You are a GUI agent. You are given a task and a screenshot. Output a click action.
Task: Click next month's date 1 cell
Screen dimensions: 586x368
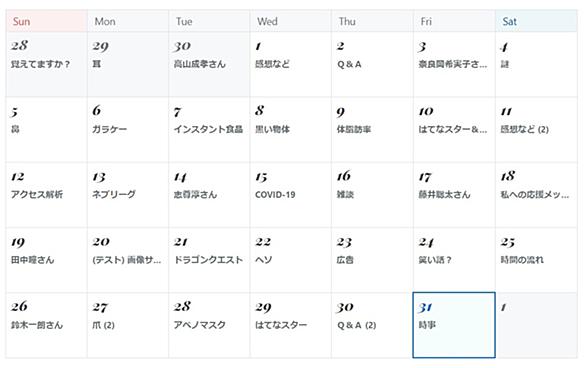[x=536, y=325]
